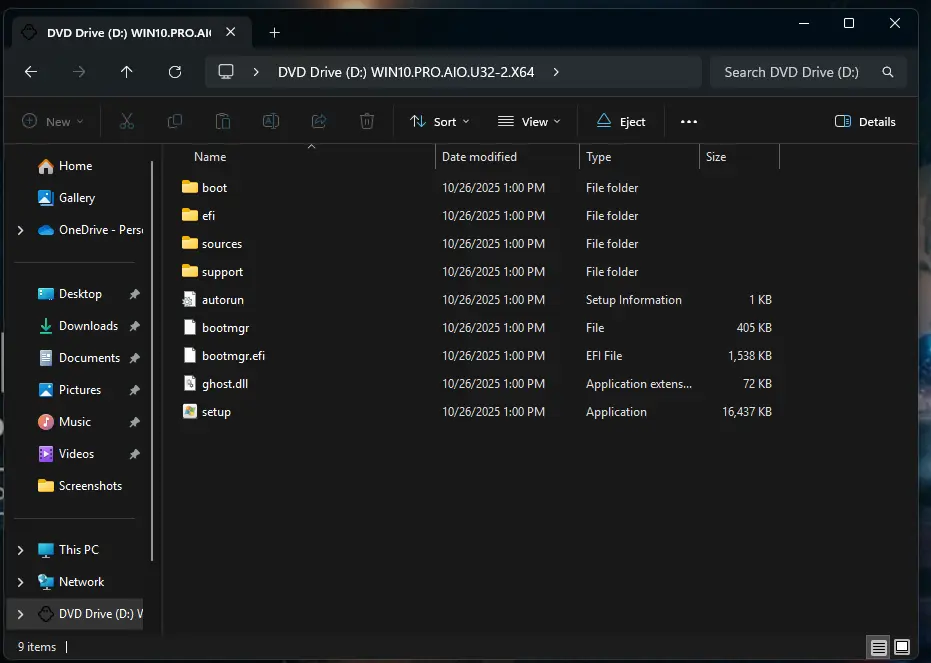Select the bootmgr file icon

click(x=189, y=327)
